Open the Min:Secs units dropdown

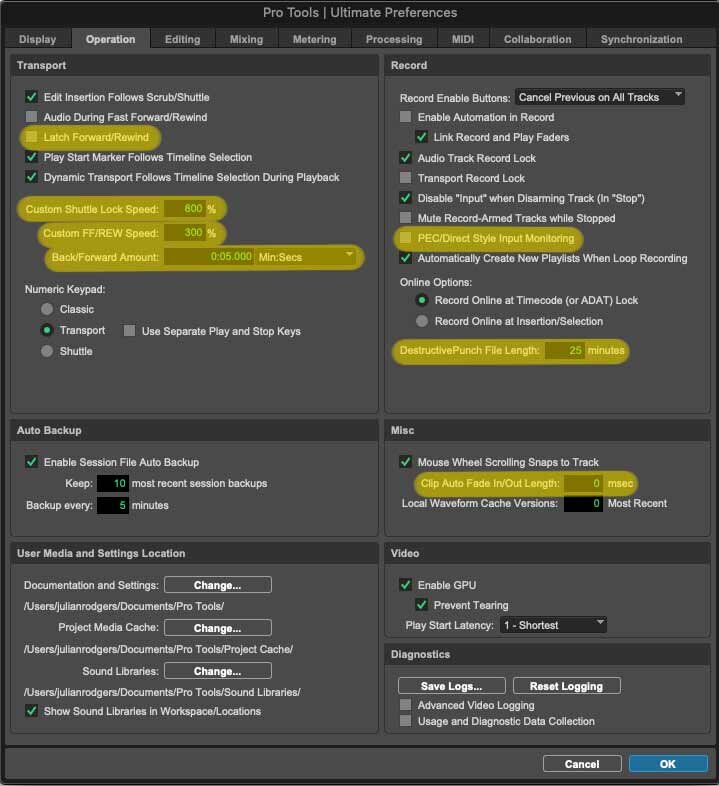click(305, 257)
